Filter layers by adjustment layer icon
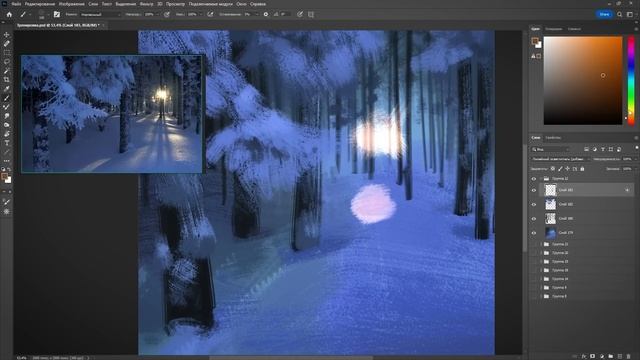The width and height of the screenshot is (640, 360). coord(595,149)
